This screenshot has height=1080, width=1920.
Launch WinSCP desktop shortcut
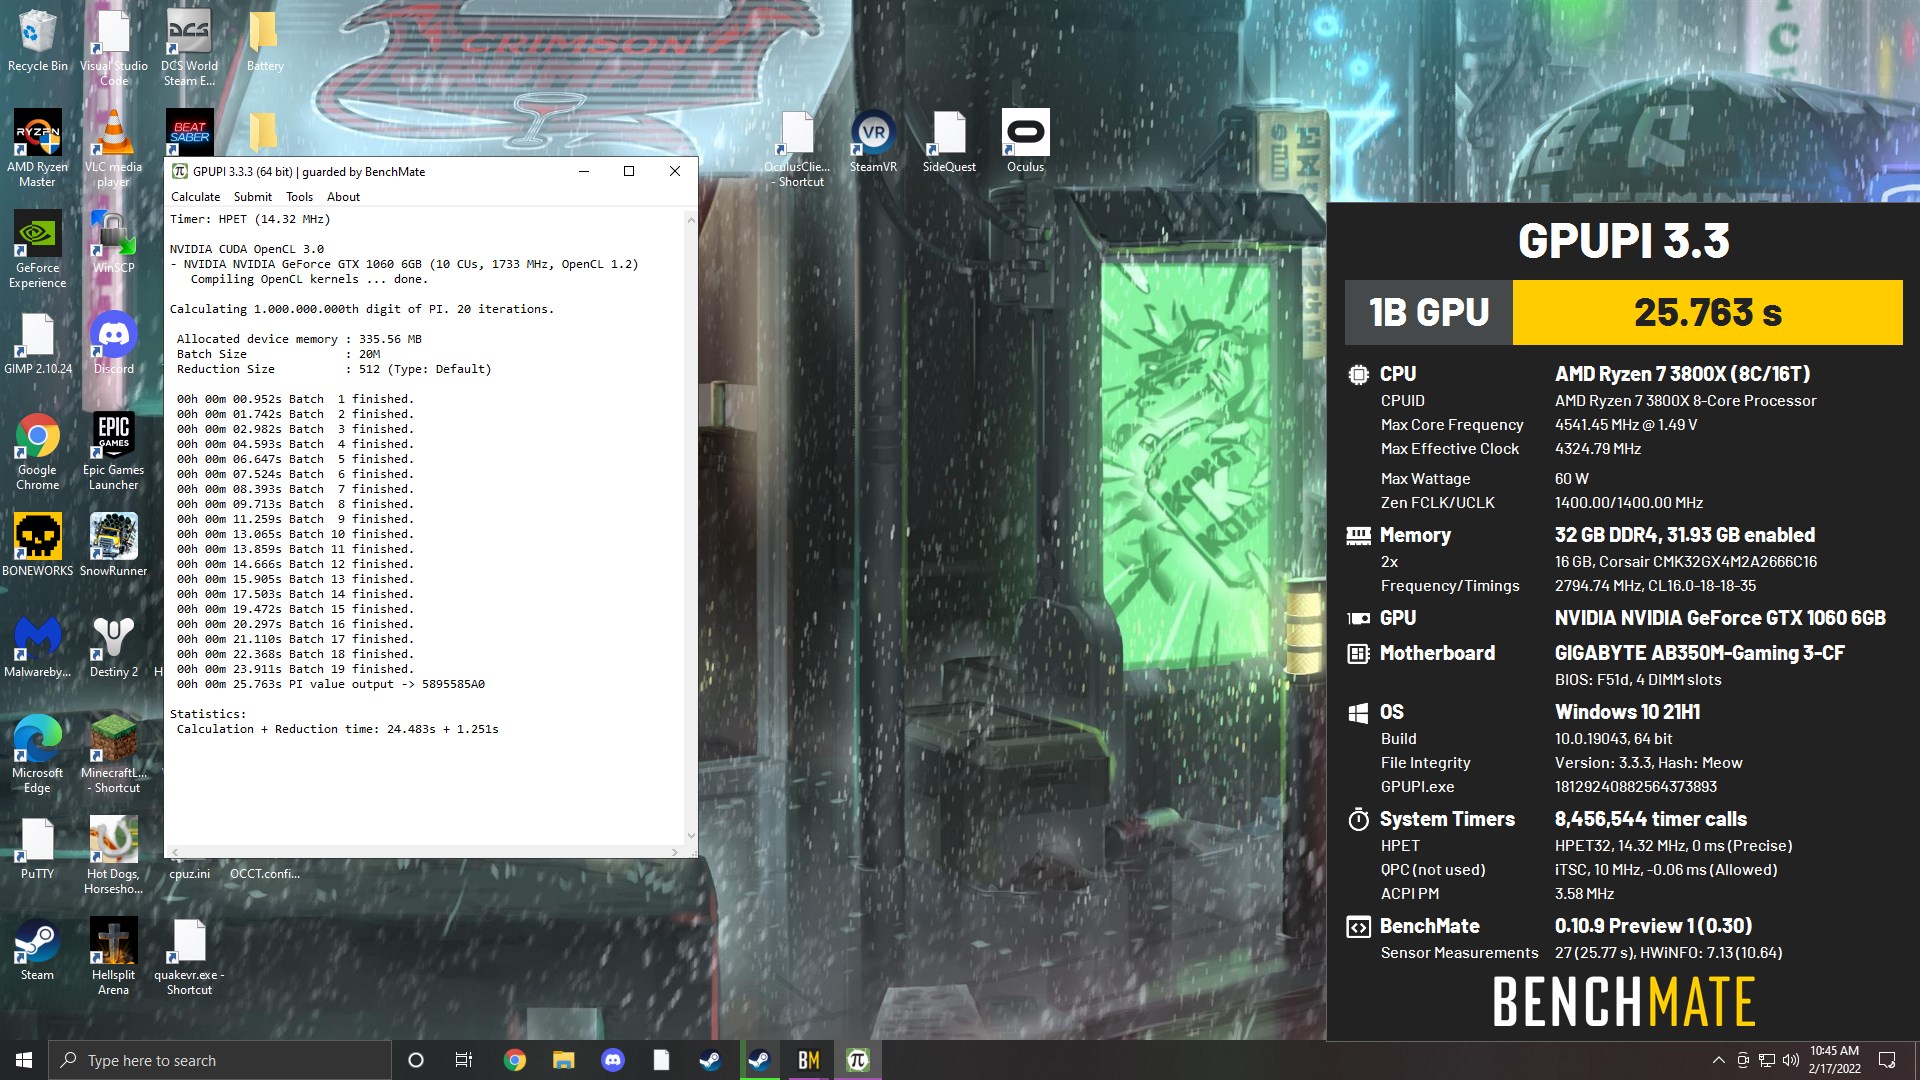tap(113, 241)
